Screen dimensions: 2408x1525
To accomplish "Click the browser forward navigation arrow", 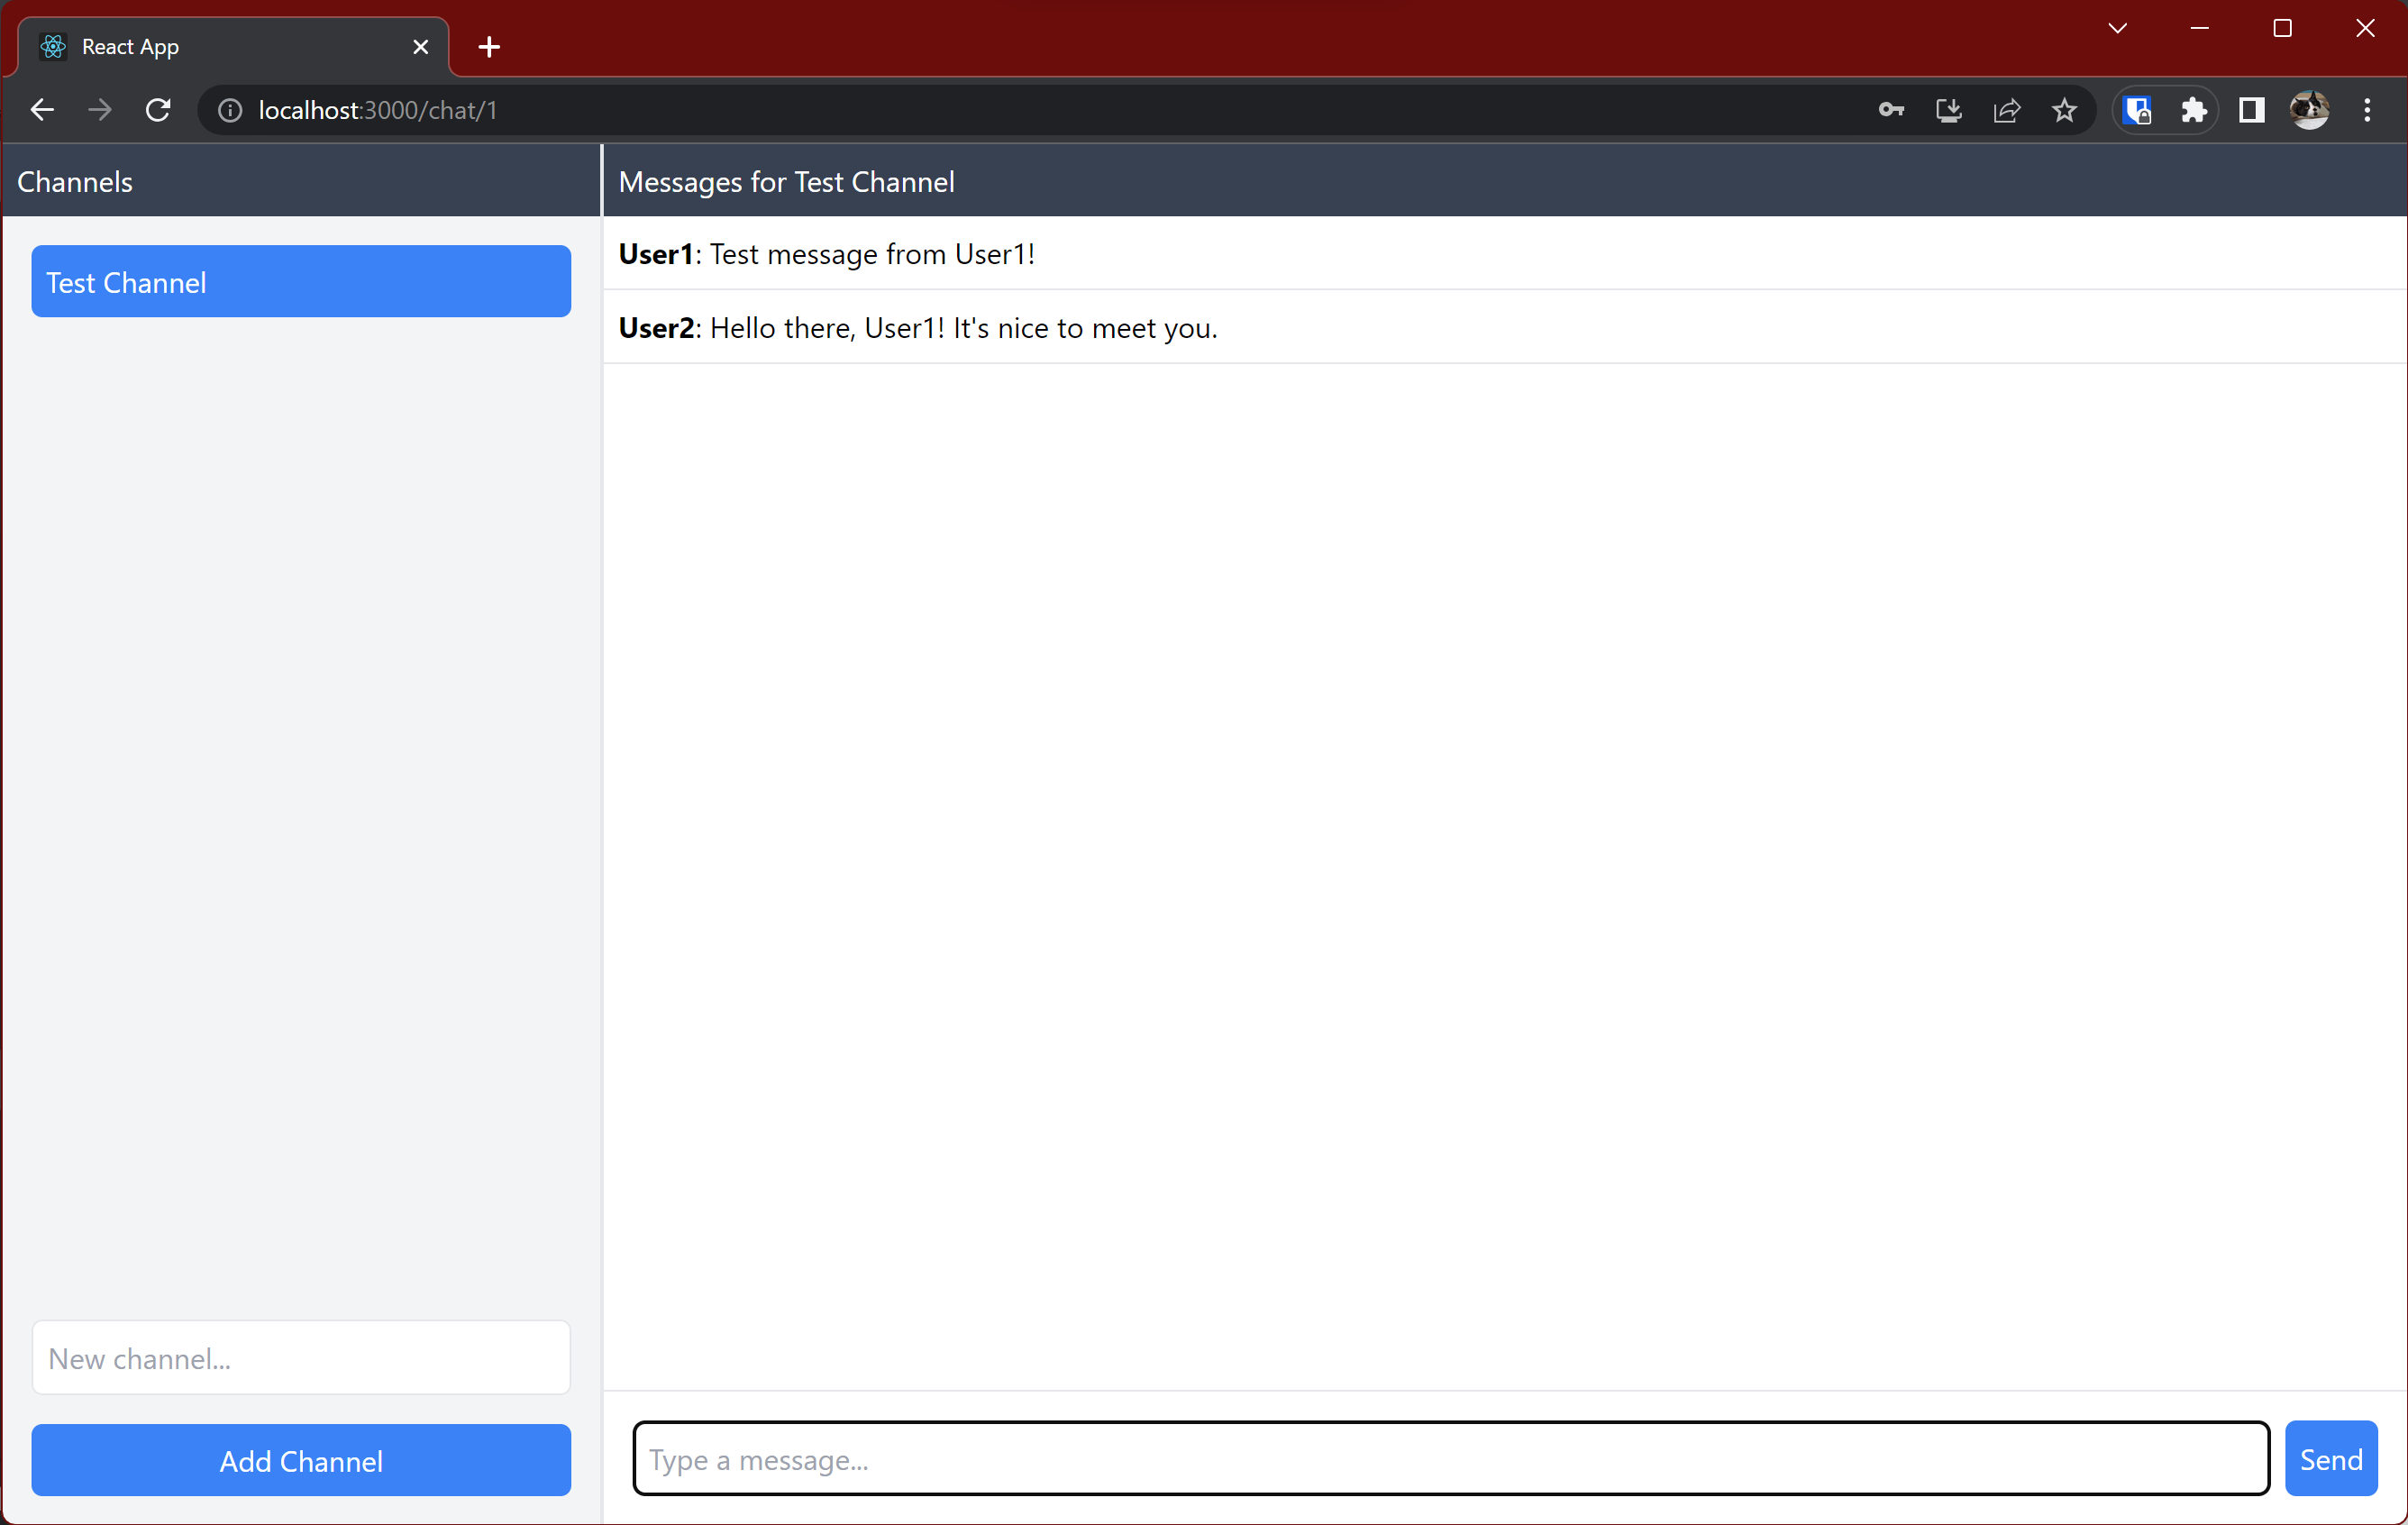I will [x=100, y=111].
